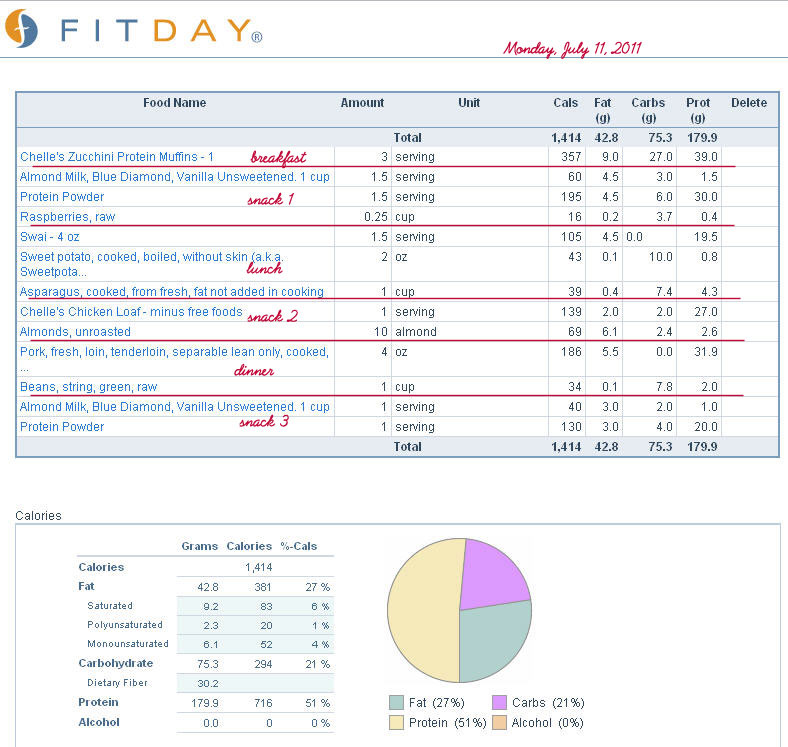
Task: Click the Fat (27%) legend color swatch
Action: pos(397,703)
